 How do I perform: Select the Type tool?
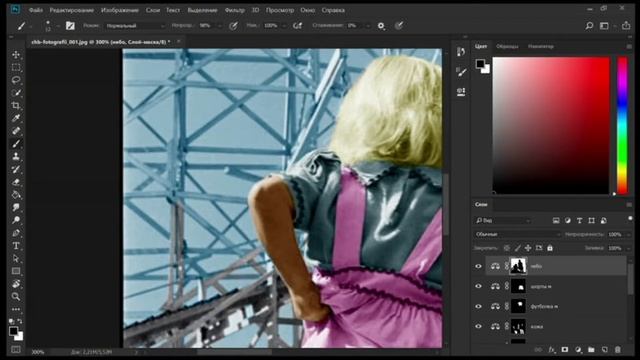click(16, 246)
